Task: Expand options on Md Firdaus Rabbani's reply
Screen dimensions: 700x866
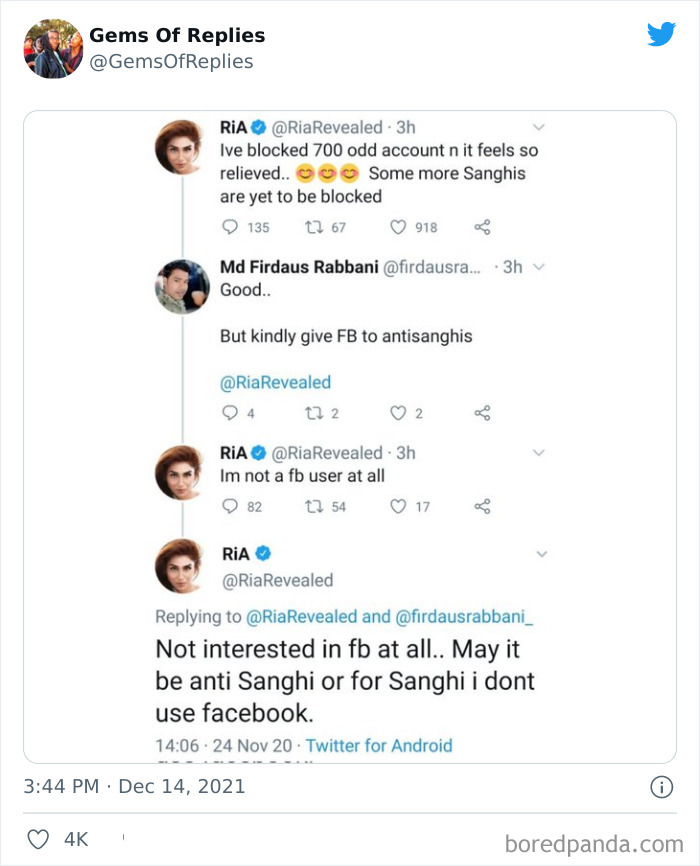Action: pos(540,267)
